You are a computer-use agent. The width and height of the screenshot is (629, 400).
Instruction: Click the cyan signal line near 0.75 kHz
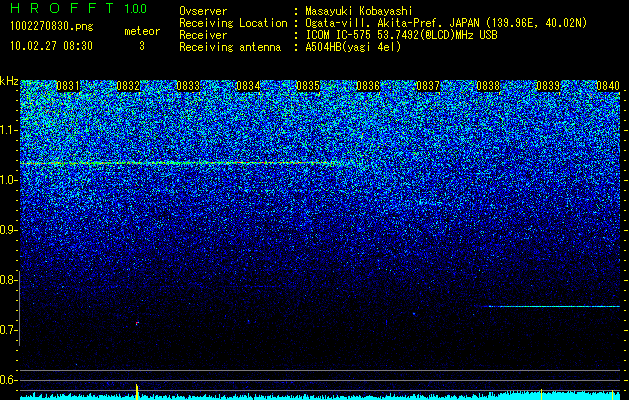click(x=552, y=307)
